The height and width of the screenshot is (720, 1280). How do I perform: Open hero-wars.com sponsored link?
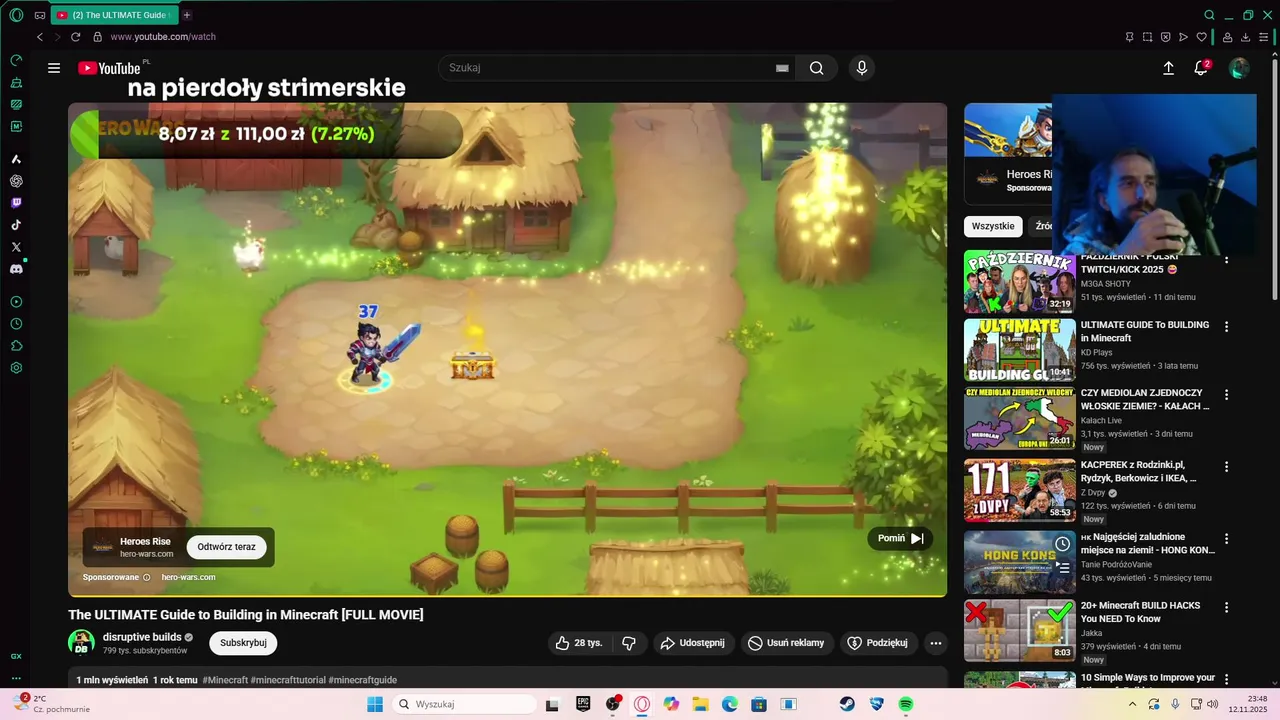188,577
